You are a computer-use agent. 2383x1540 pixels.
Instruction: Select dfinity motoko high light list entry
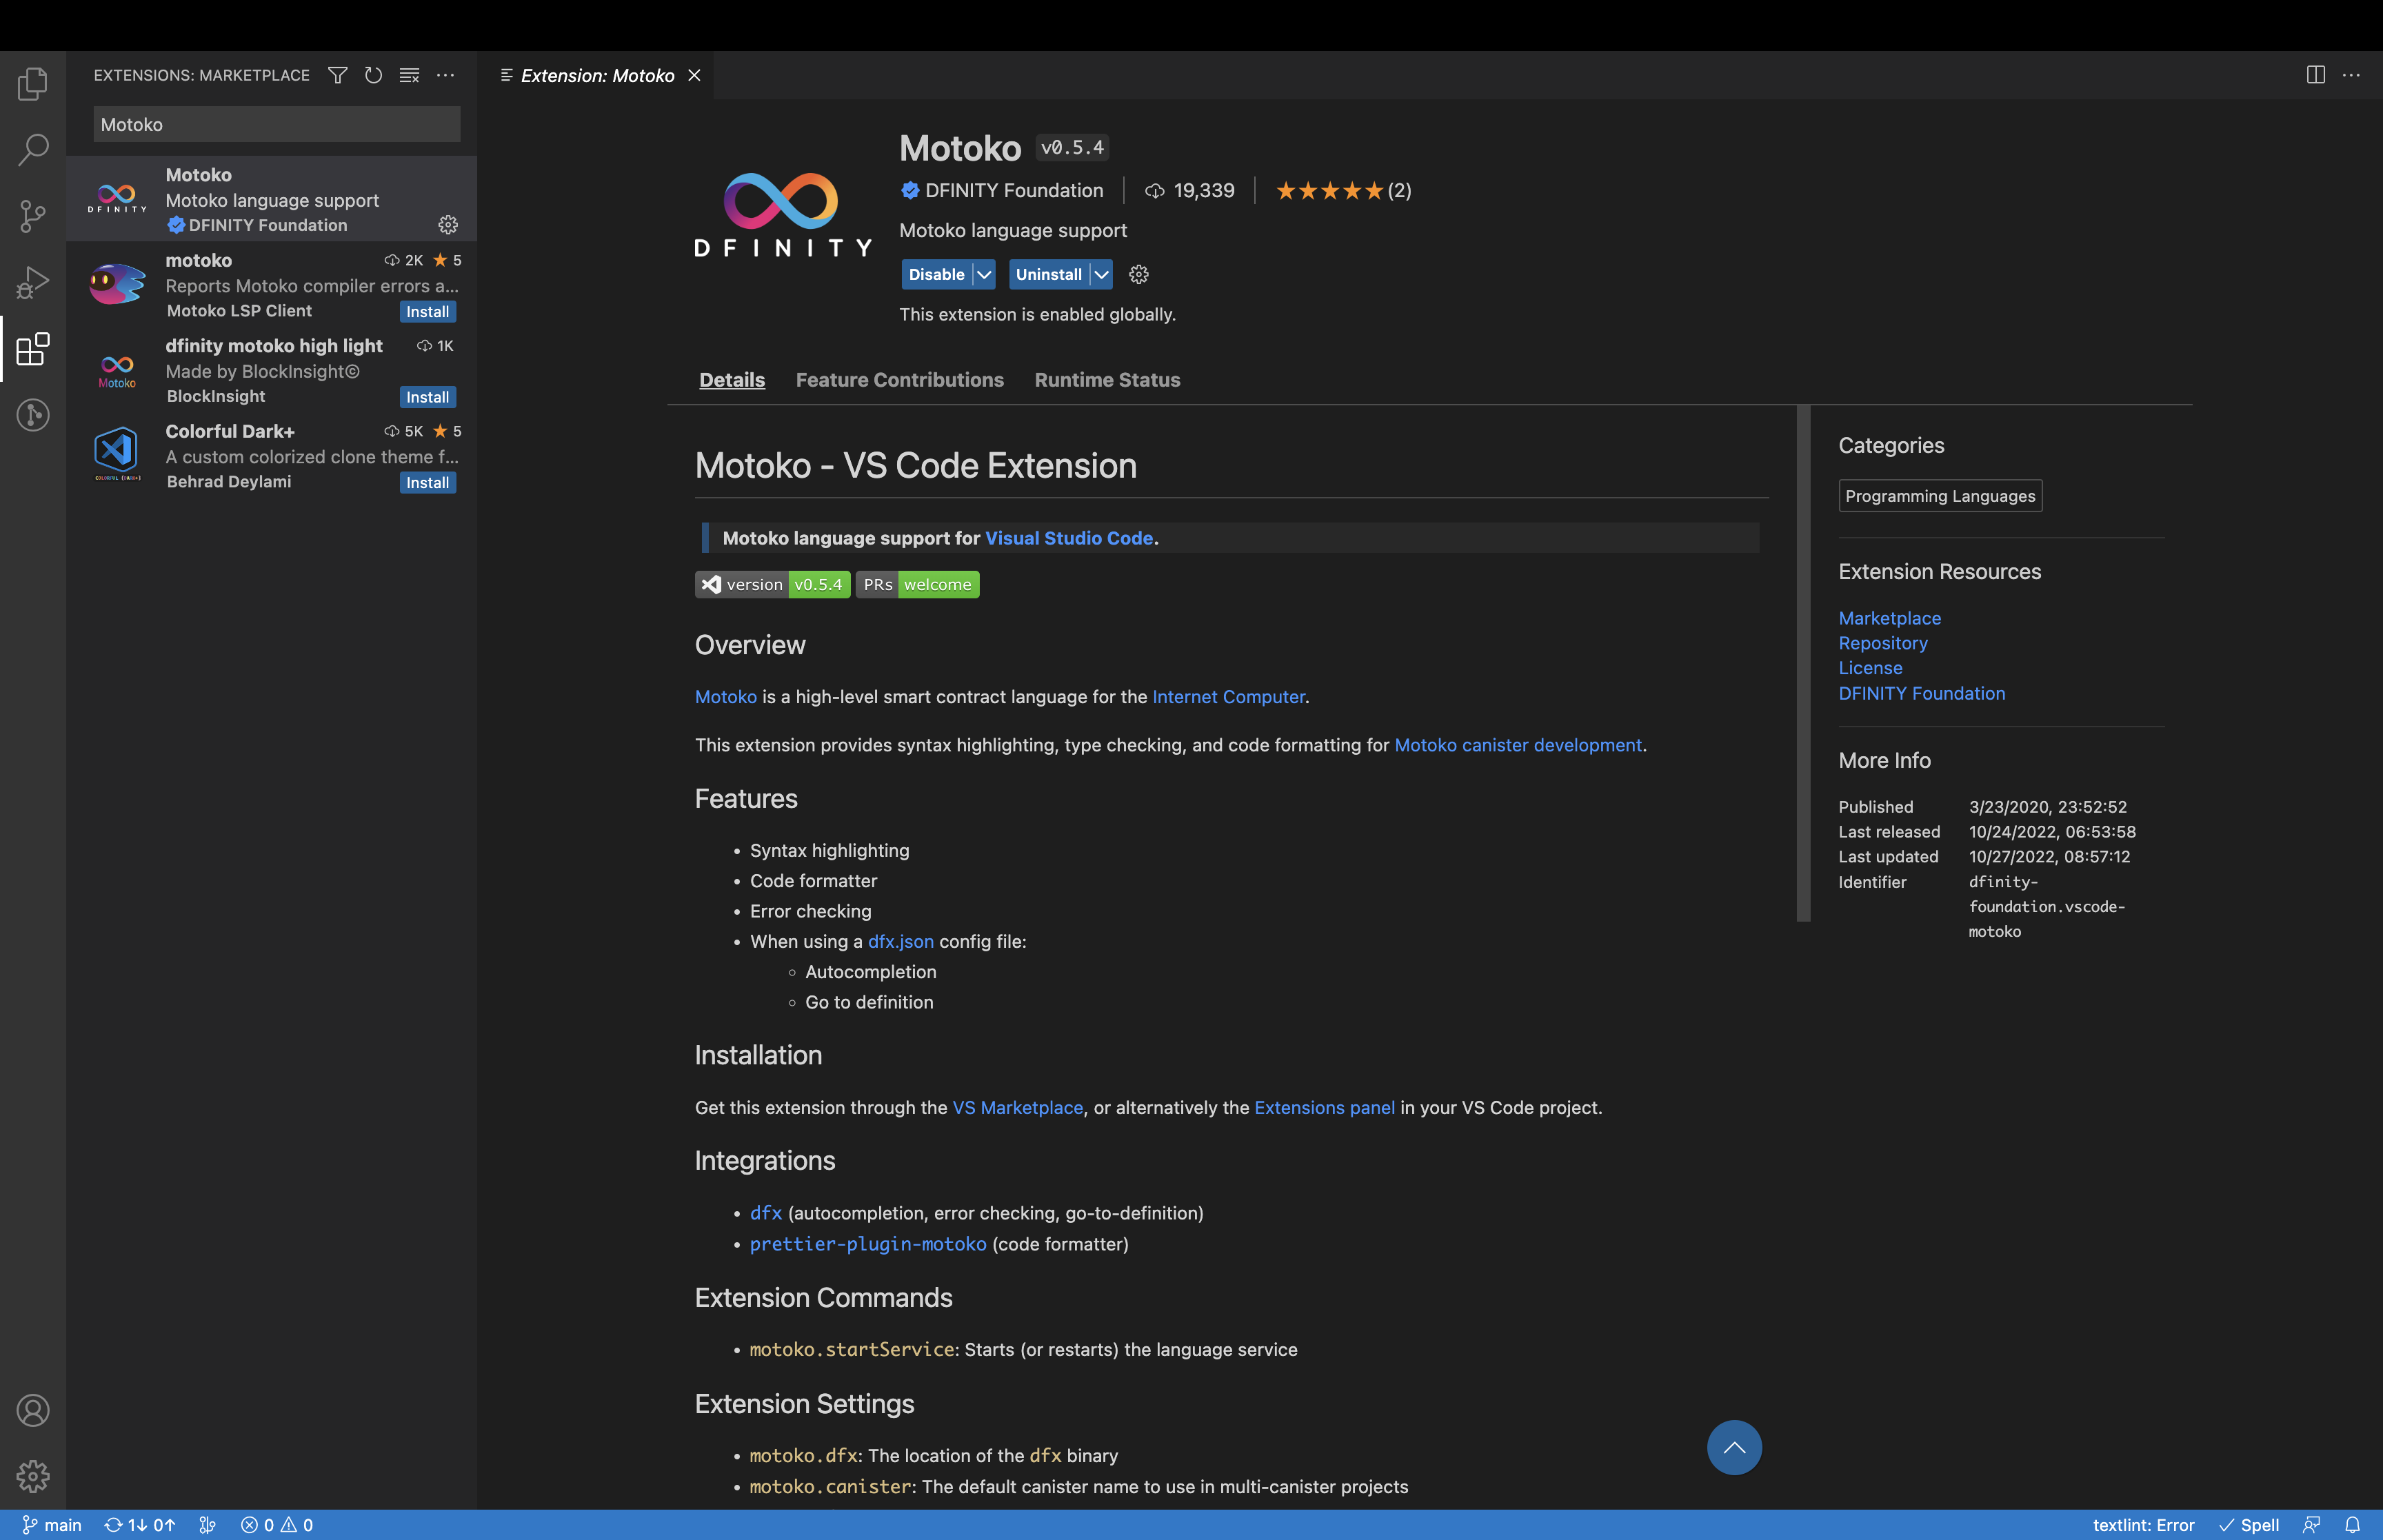[272, 370]
